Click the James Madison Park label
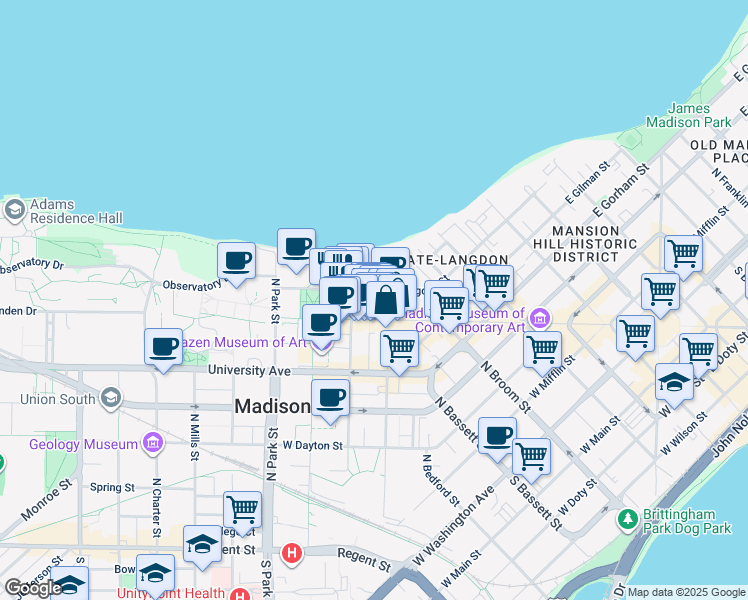 [x=688, y=115]
